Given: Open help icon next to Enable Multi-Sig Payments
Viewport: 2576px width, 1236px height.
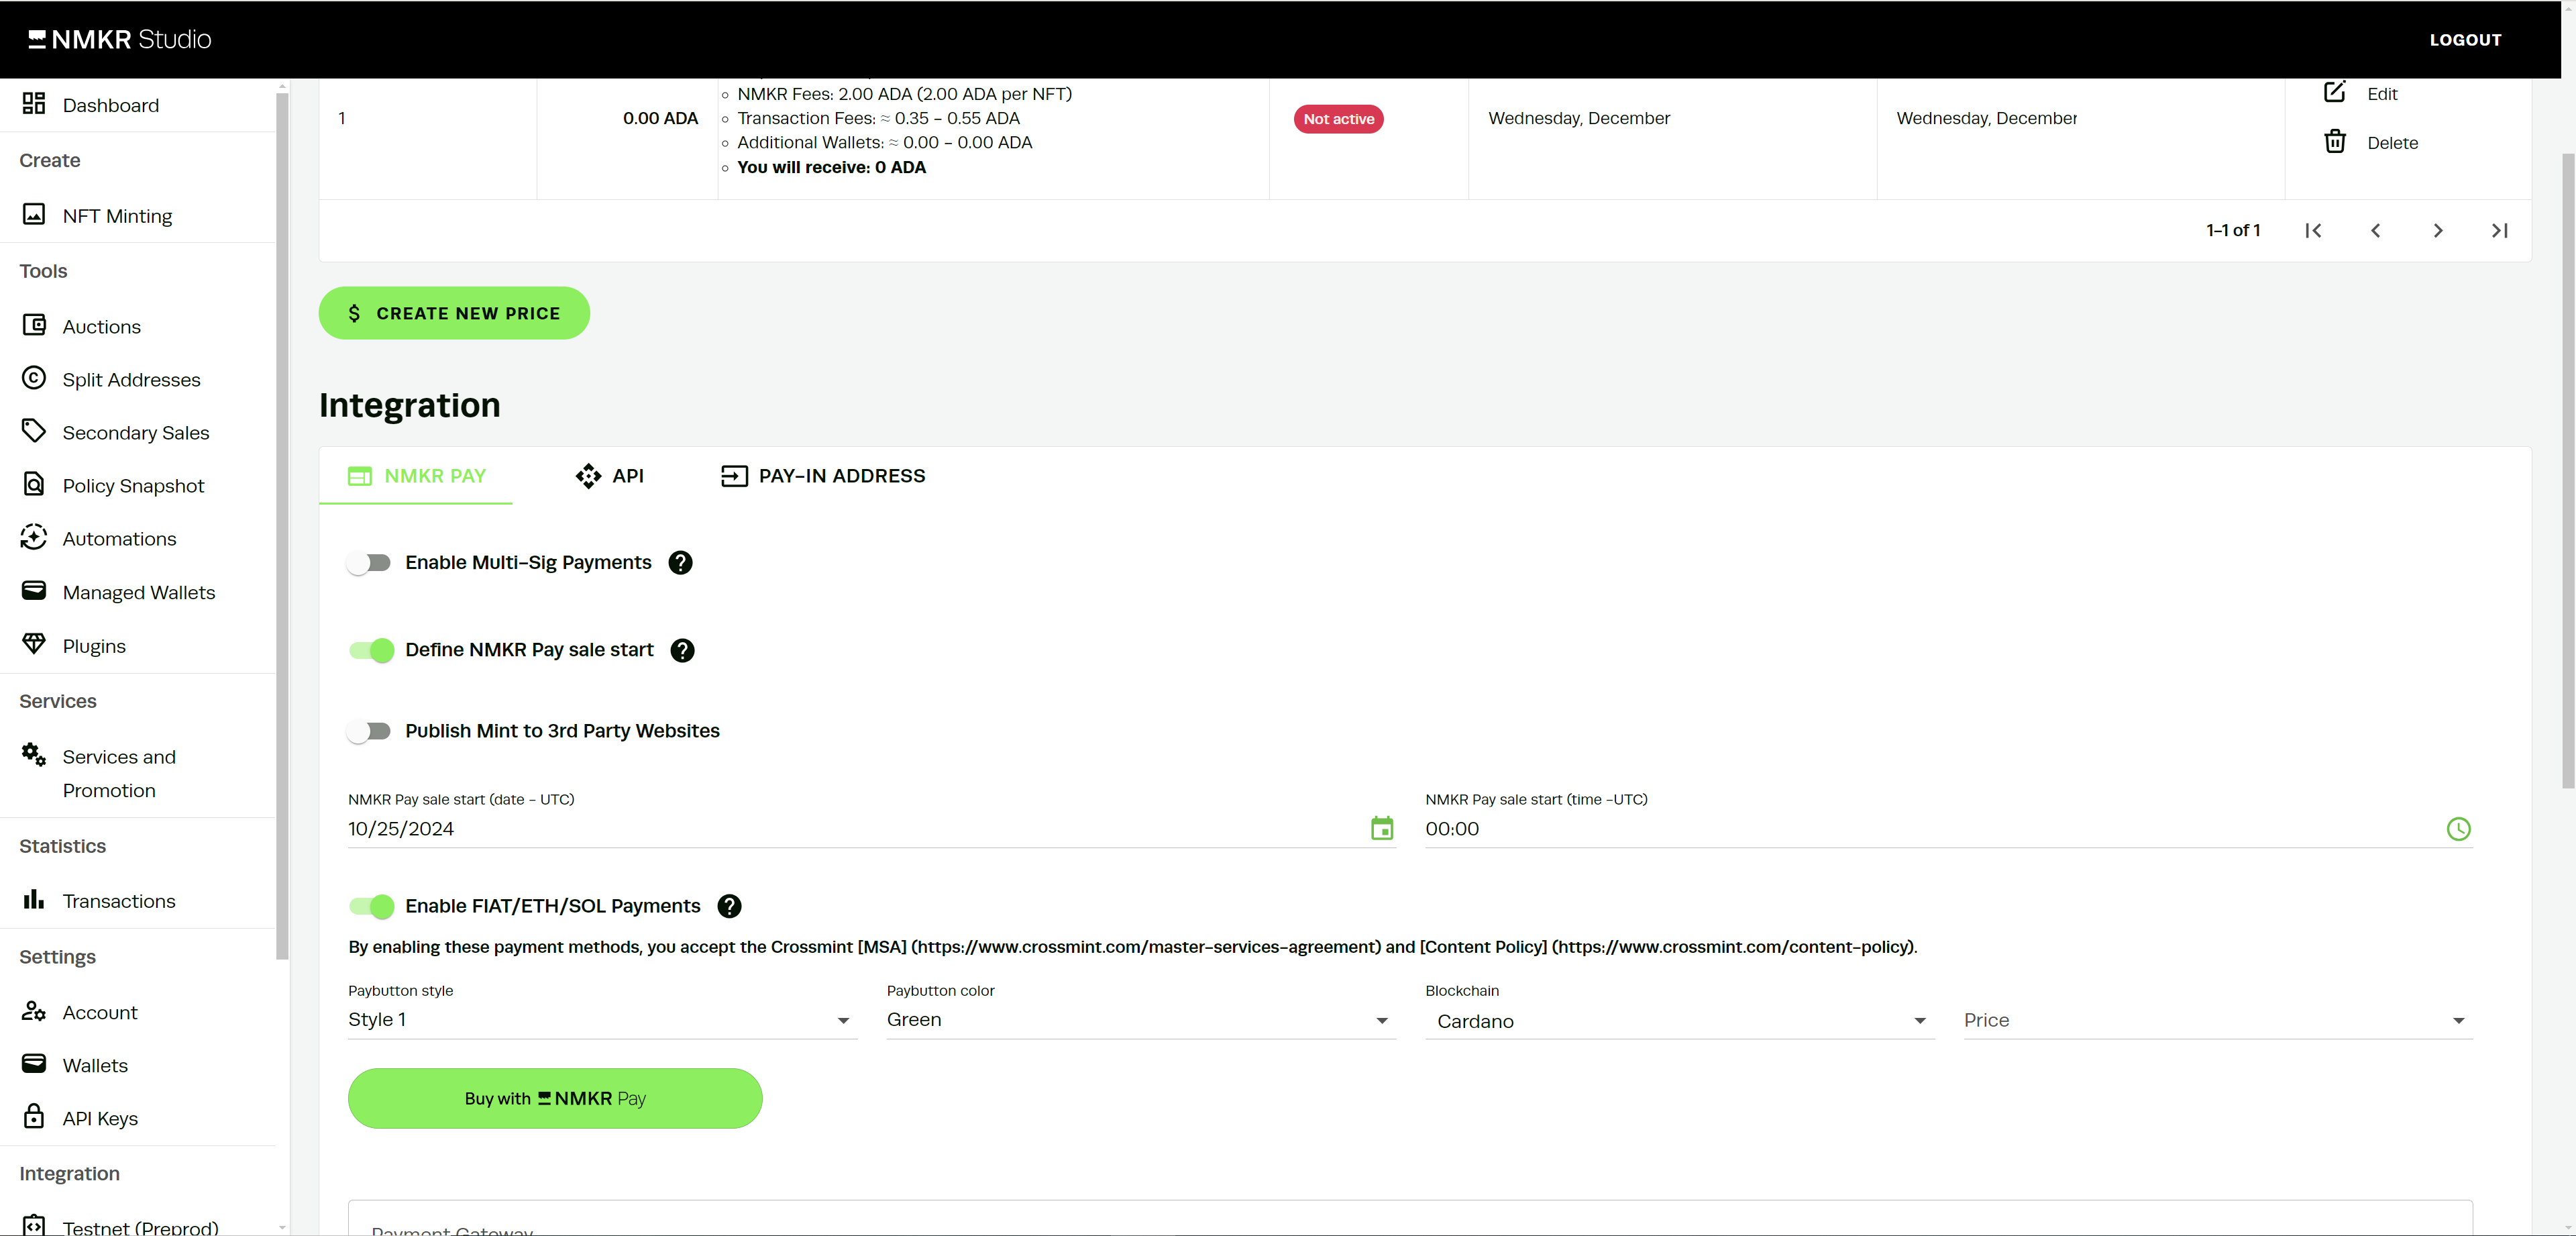Looking at the screenshot, I should click(680, 562).
